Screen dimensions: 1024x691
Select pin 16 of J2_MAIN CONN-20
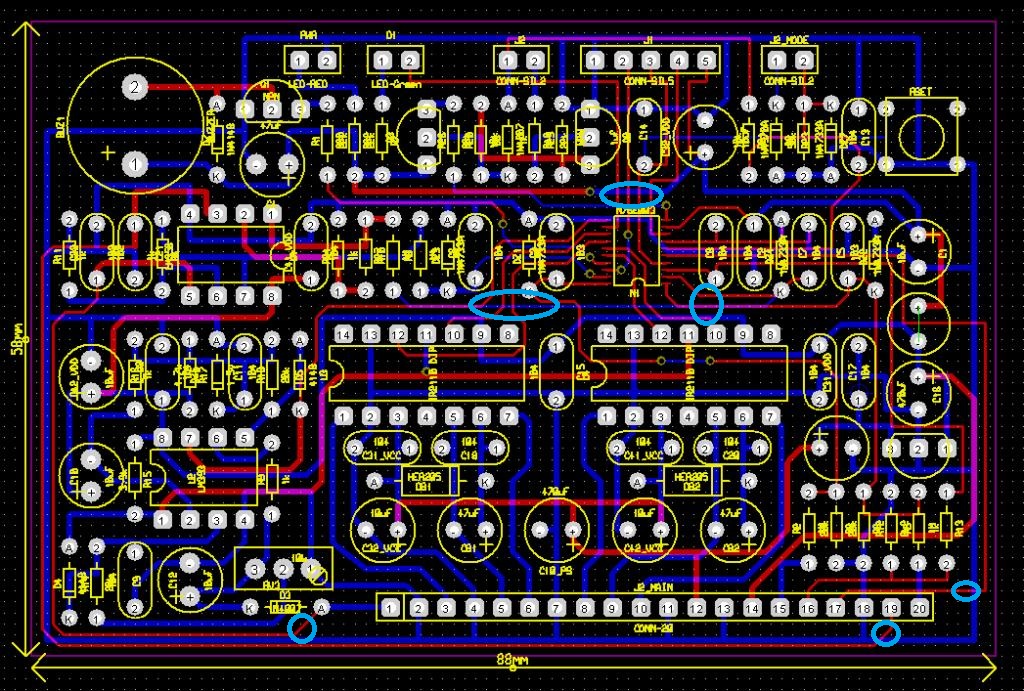(807, 609)
